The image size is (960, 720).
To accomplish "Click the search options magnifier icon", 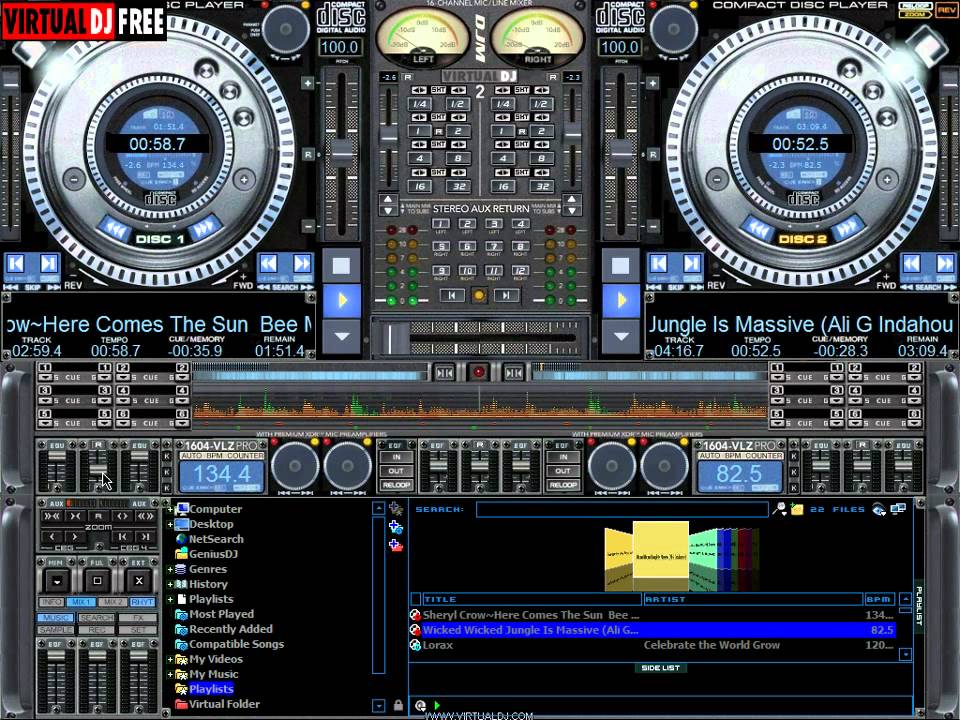I will click(779, 509).
